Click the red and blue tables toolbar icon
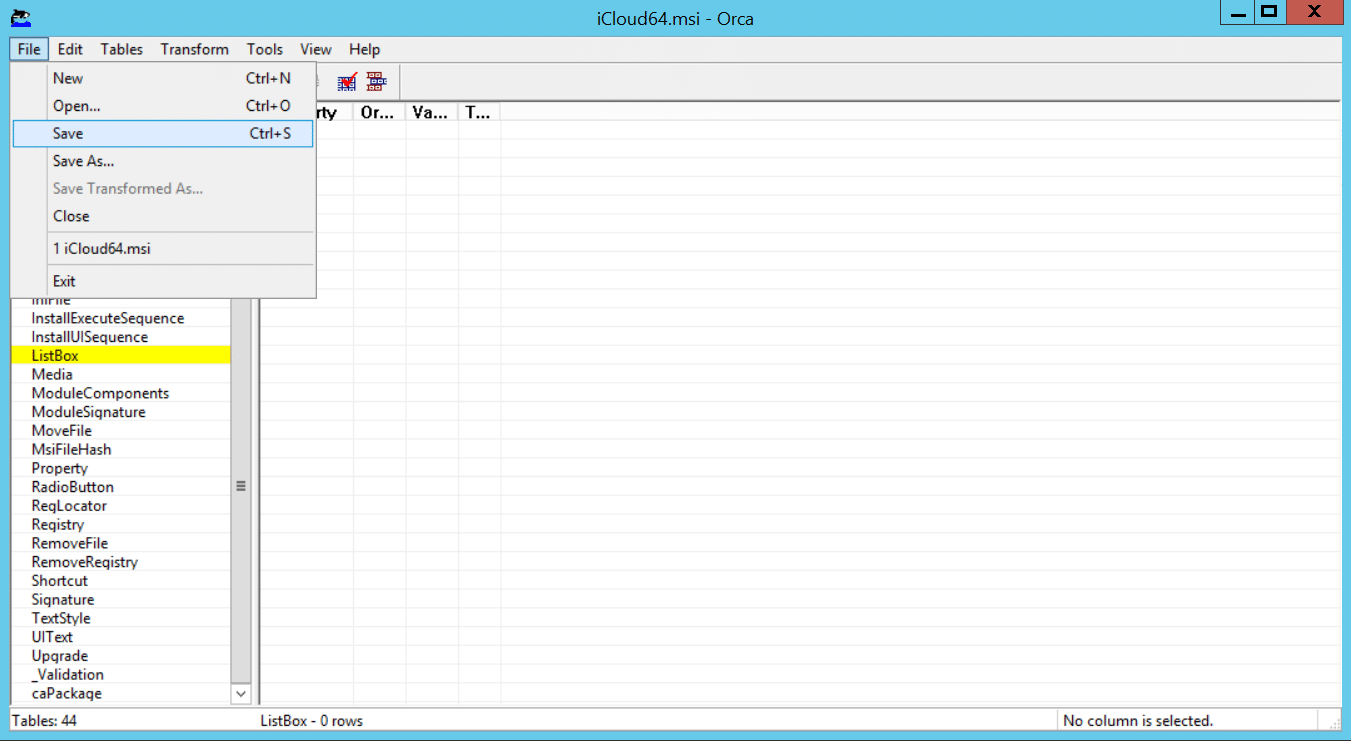Image resolution: width=1351 pixels, height=741 pixels. [x=376, y=82]
